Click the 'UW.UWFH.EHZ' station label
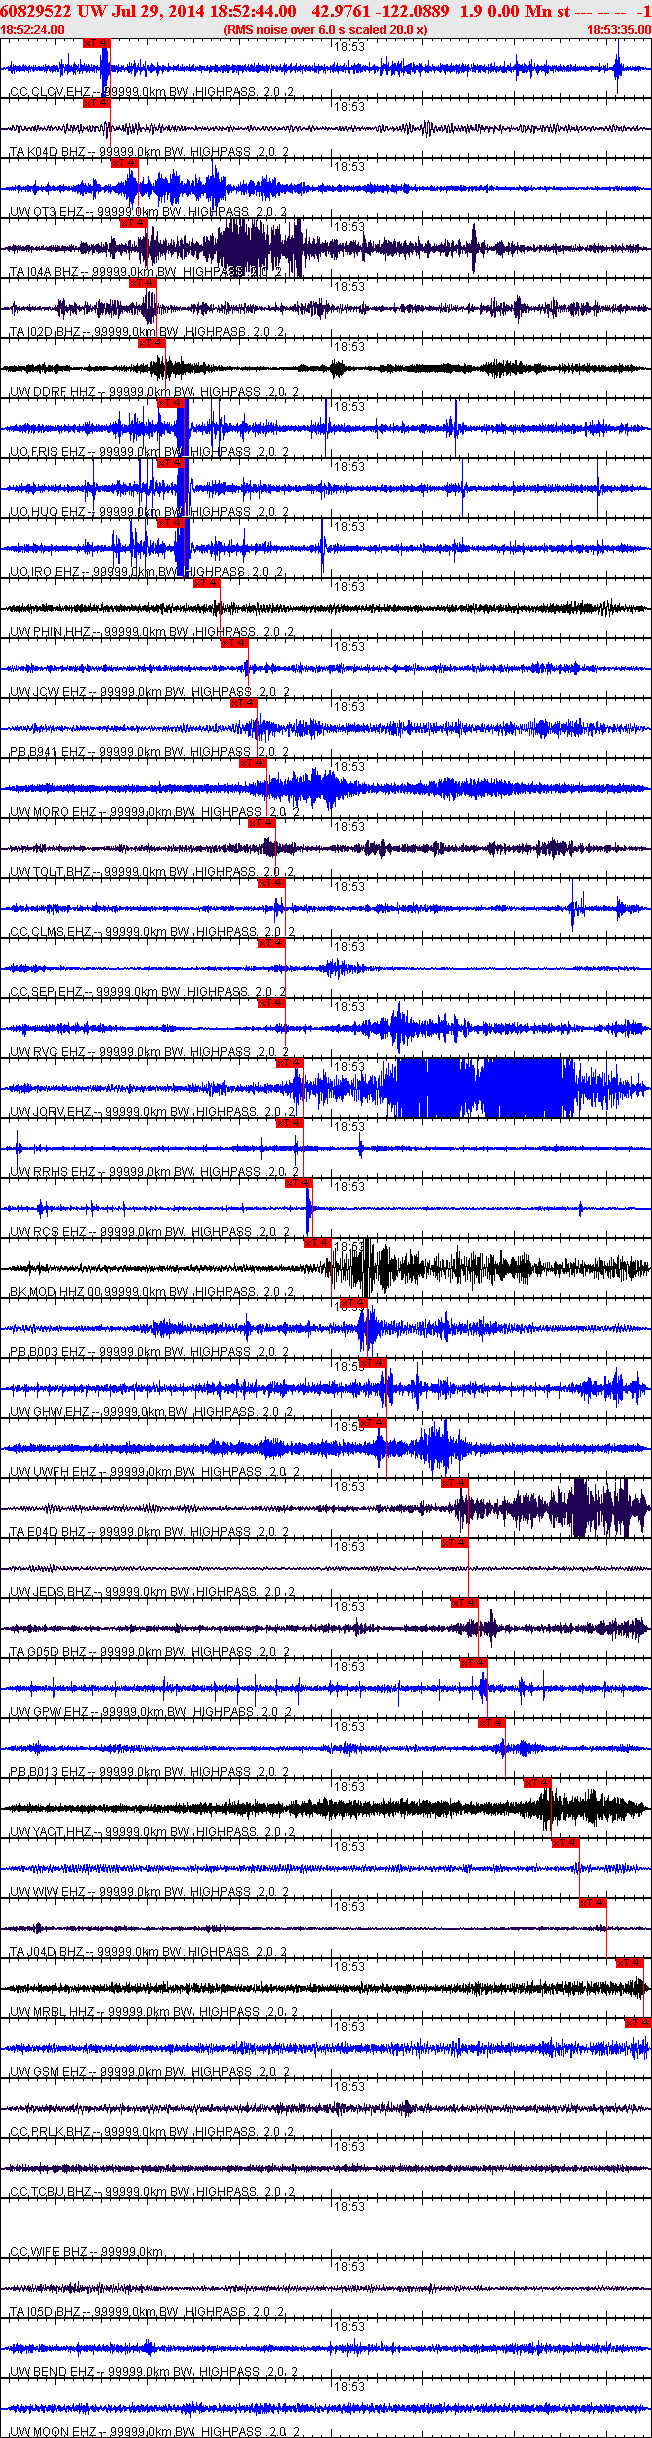 pos(54,1472)
